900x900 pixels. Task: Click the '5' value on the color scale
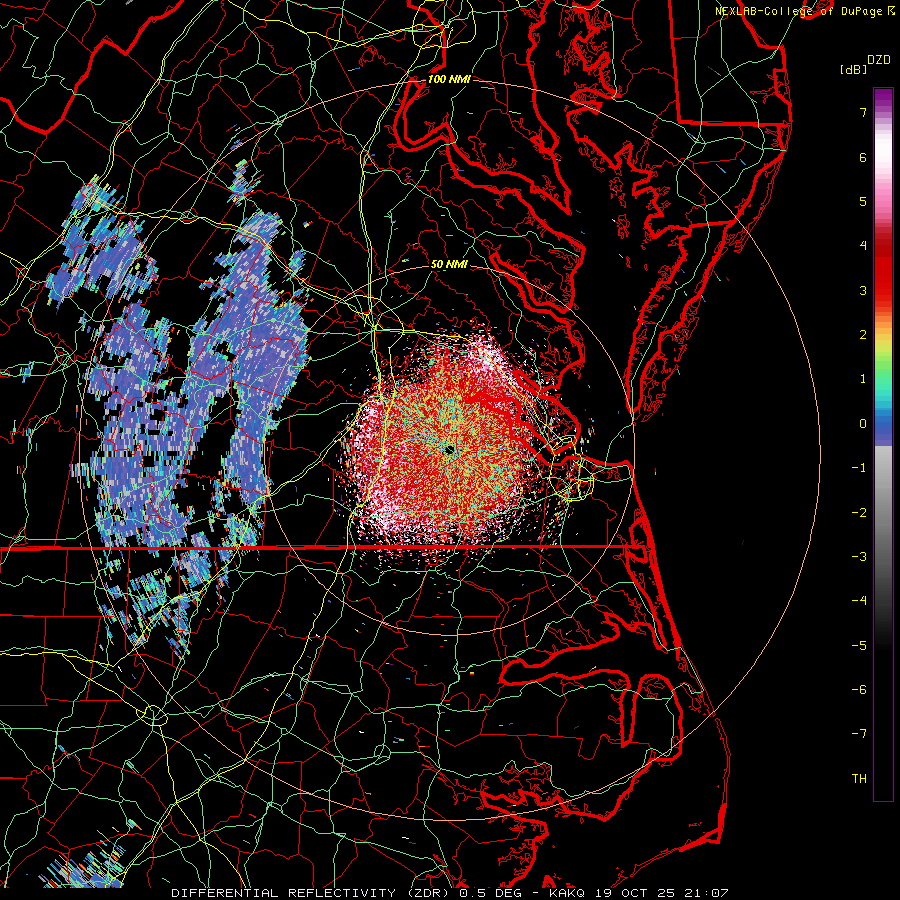tap(863, 201)
